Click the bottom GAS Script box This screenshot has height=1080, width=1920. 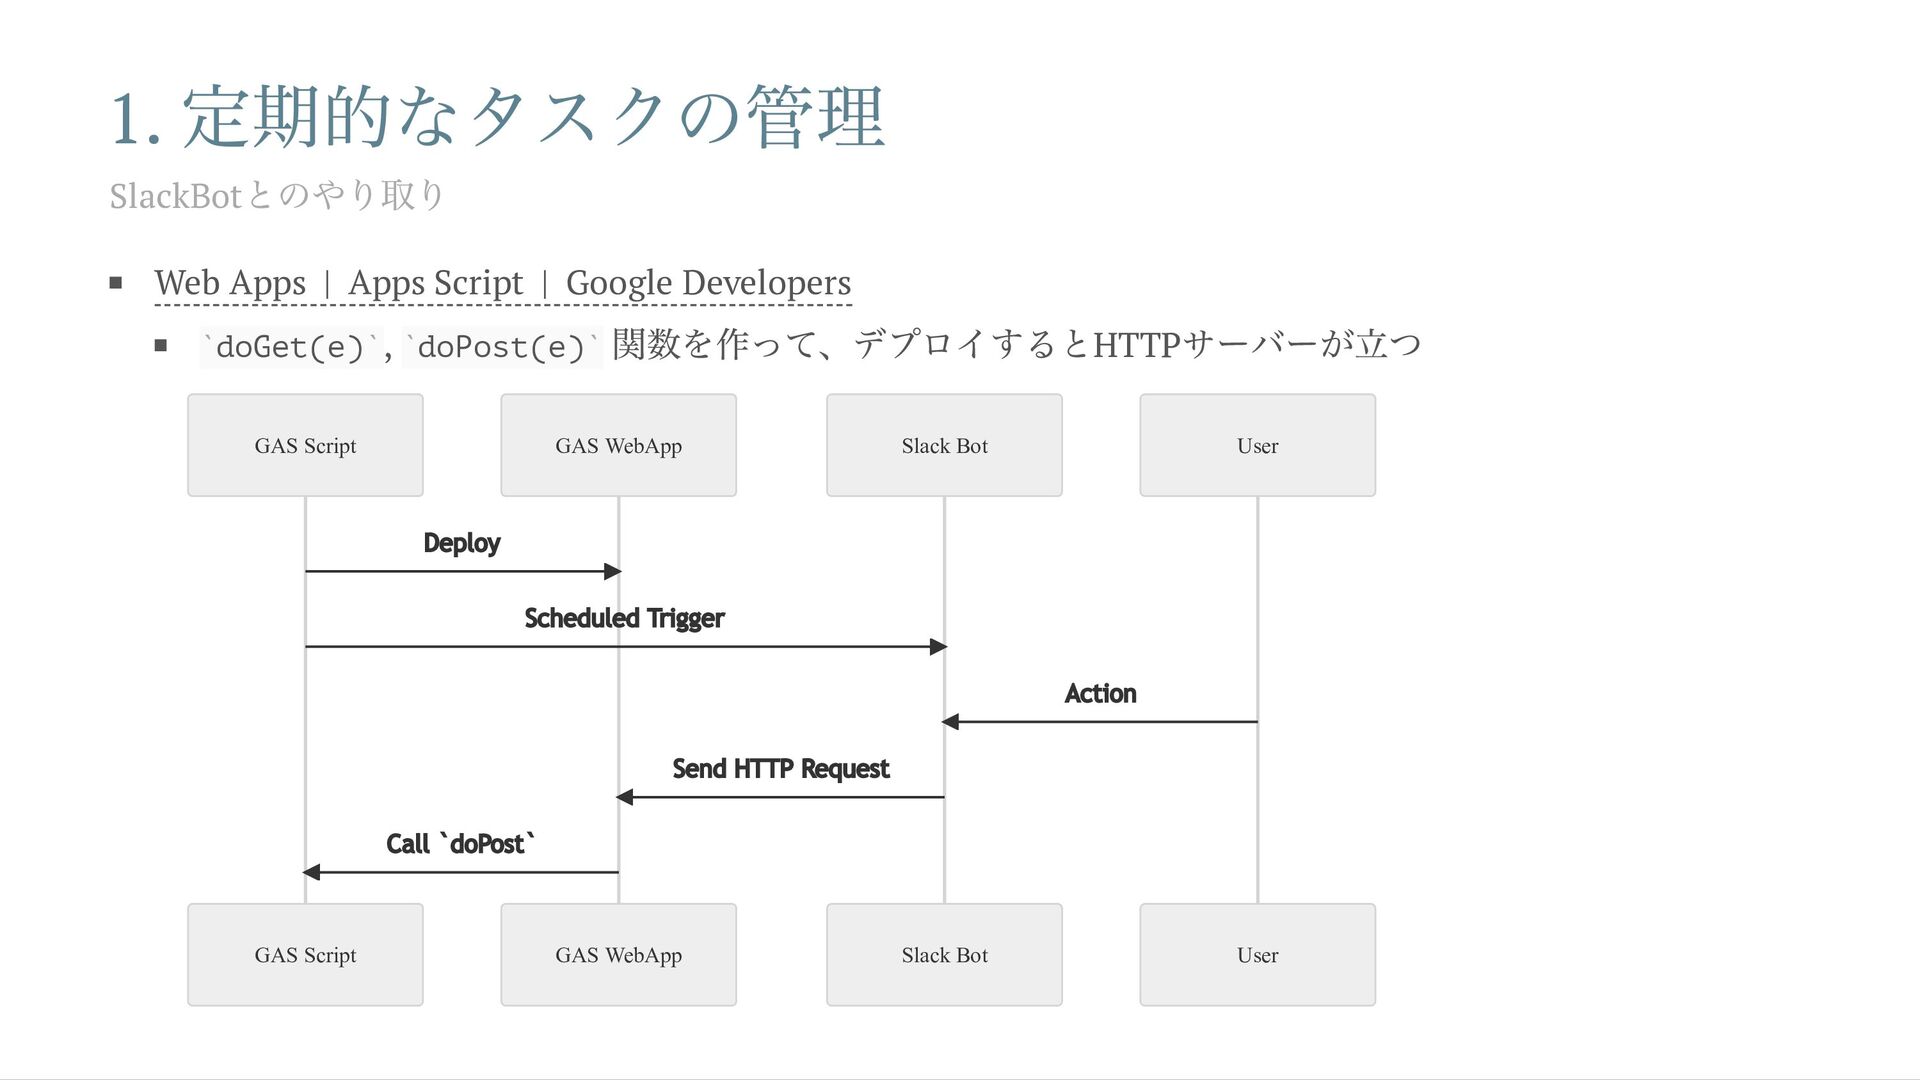point(305,955)
